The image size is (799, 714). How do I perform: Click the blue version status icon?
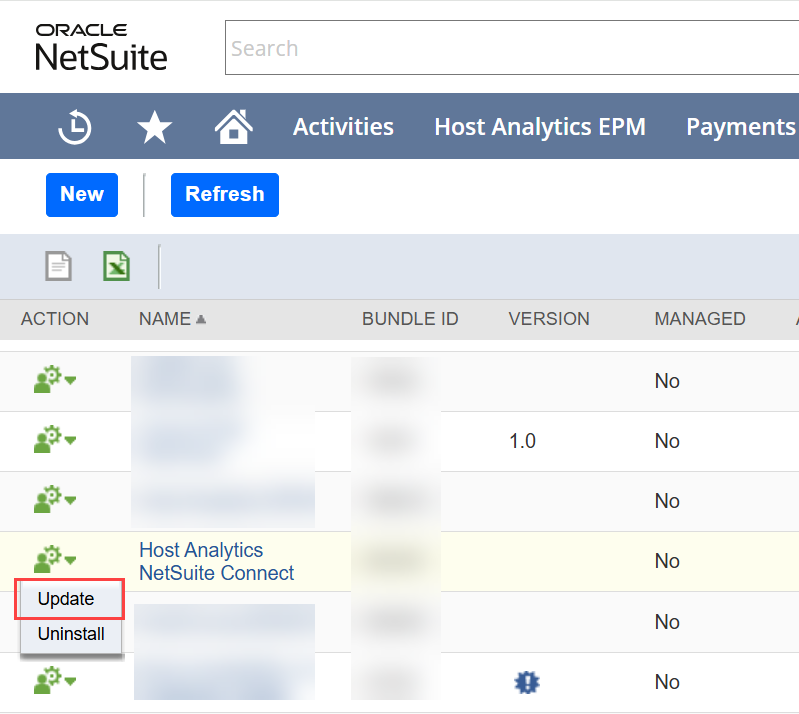click(527, 682)
